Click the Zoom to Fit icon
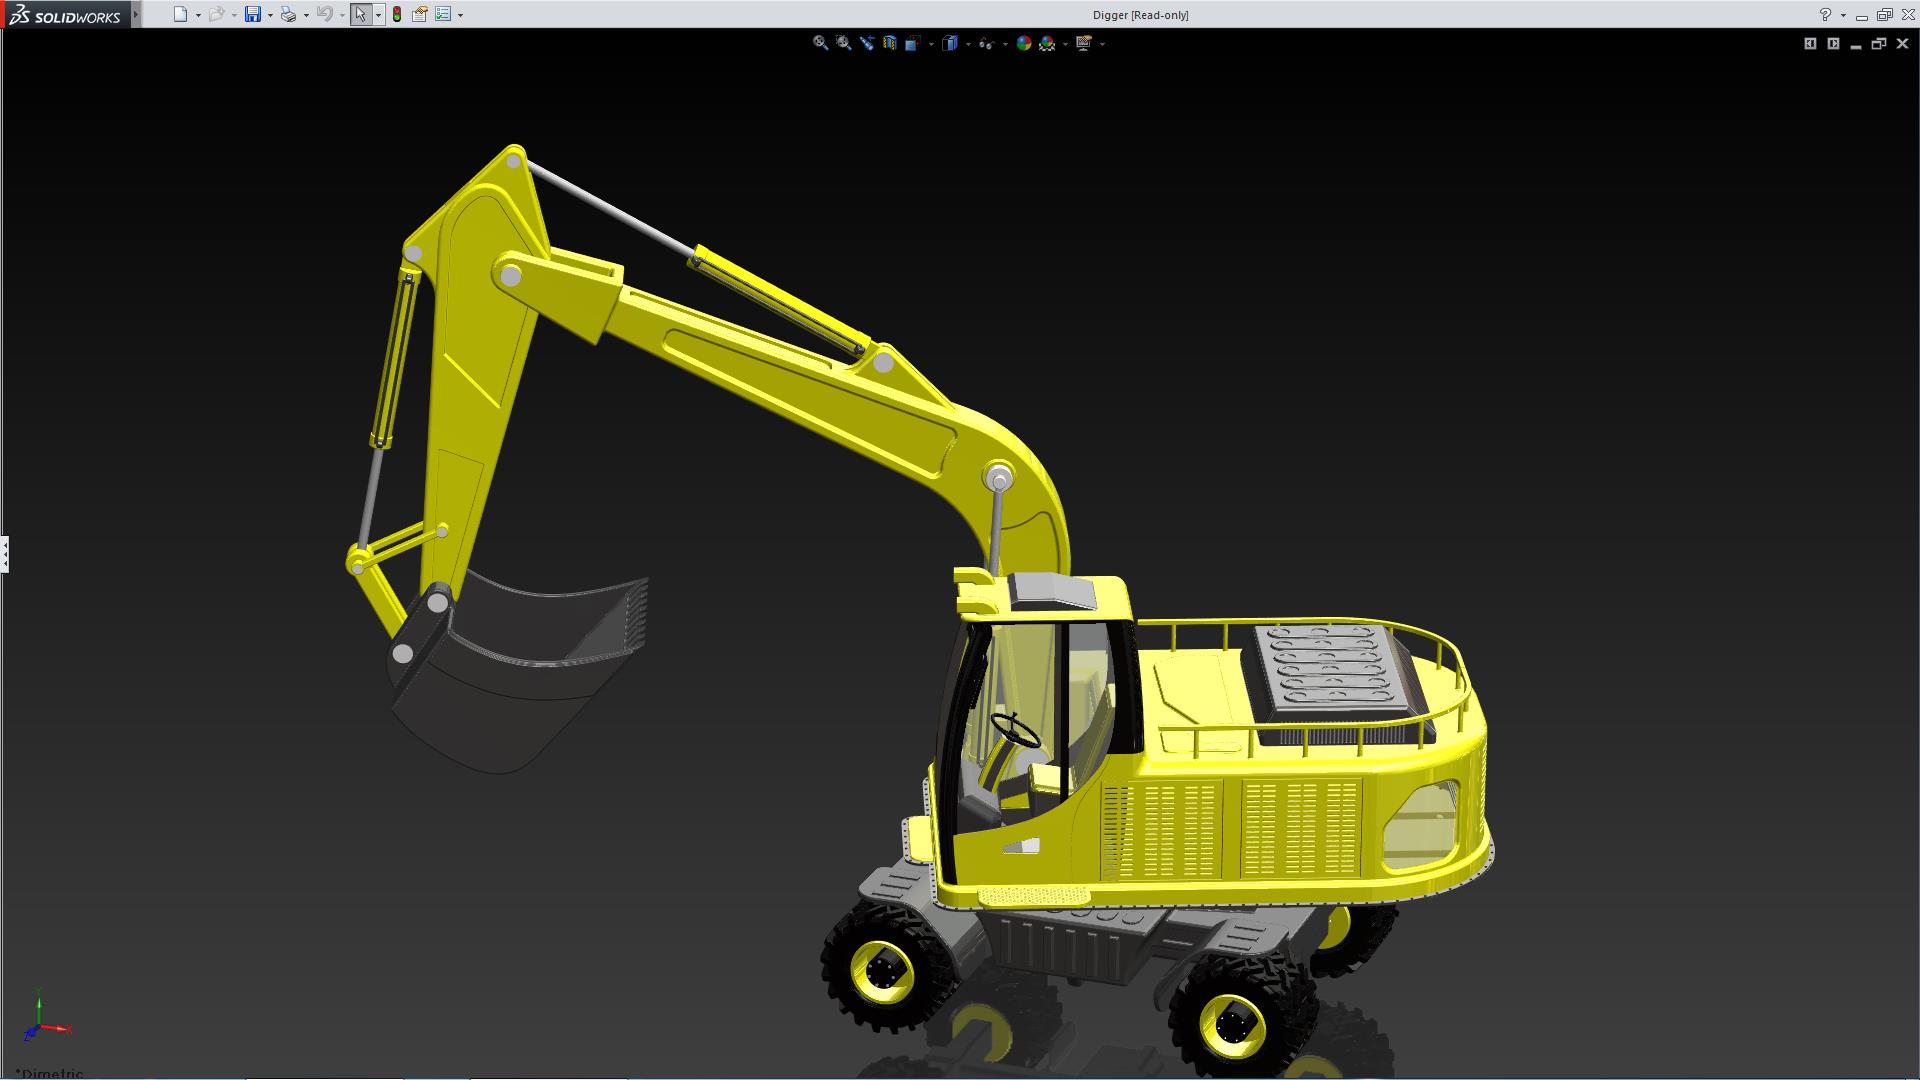Image resolution: width=1920 pixels, height=1080 pixels. 820,43
